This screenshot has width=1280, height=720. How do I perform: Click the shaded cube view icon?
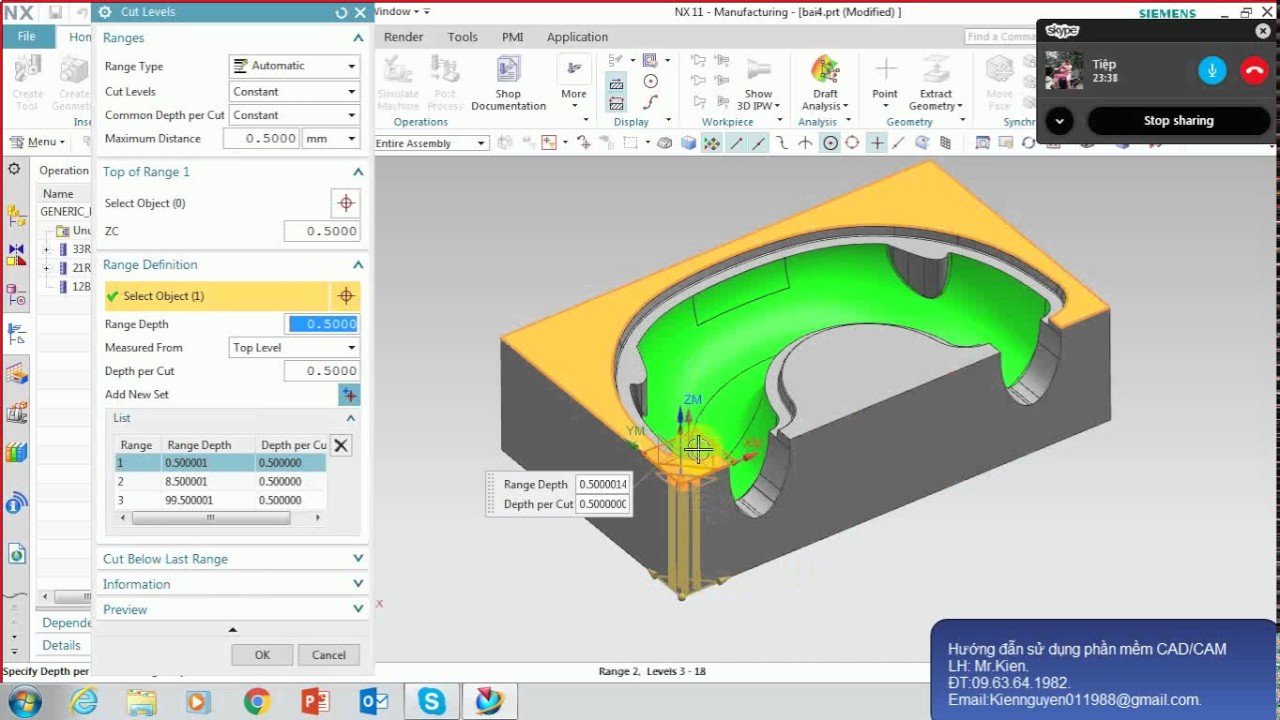coord(688,143)
